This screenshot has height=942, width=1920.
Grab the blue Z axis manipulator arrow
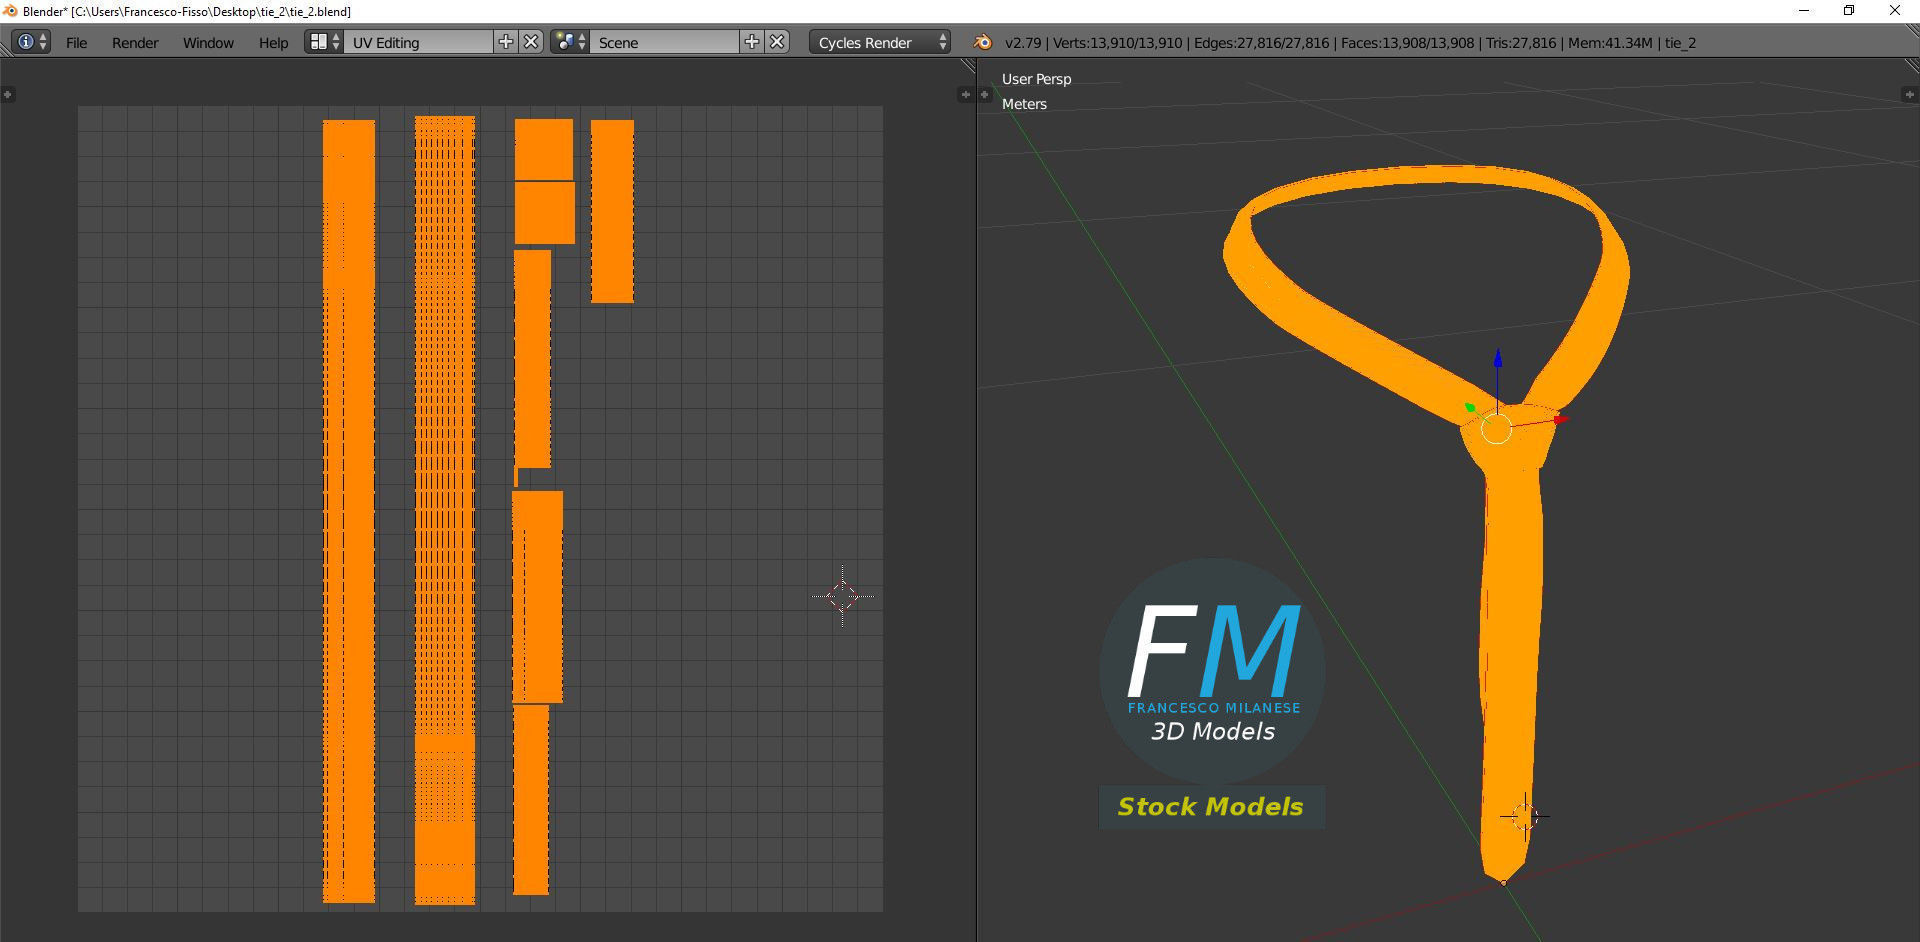point(1497,360)
